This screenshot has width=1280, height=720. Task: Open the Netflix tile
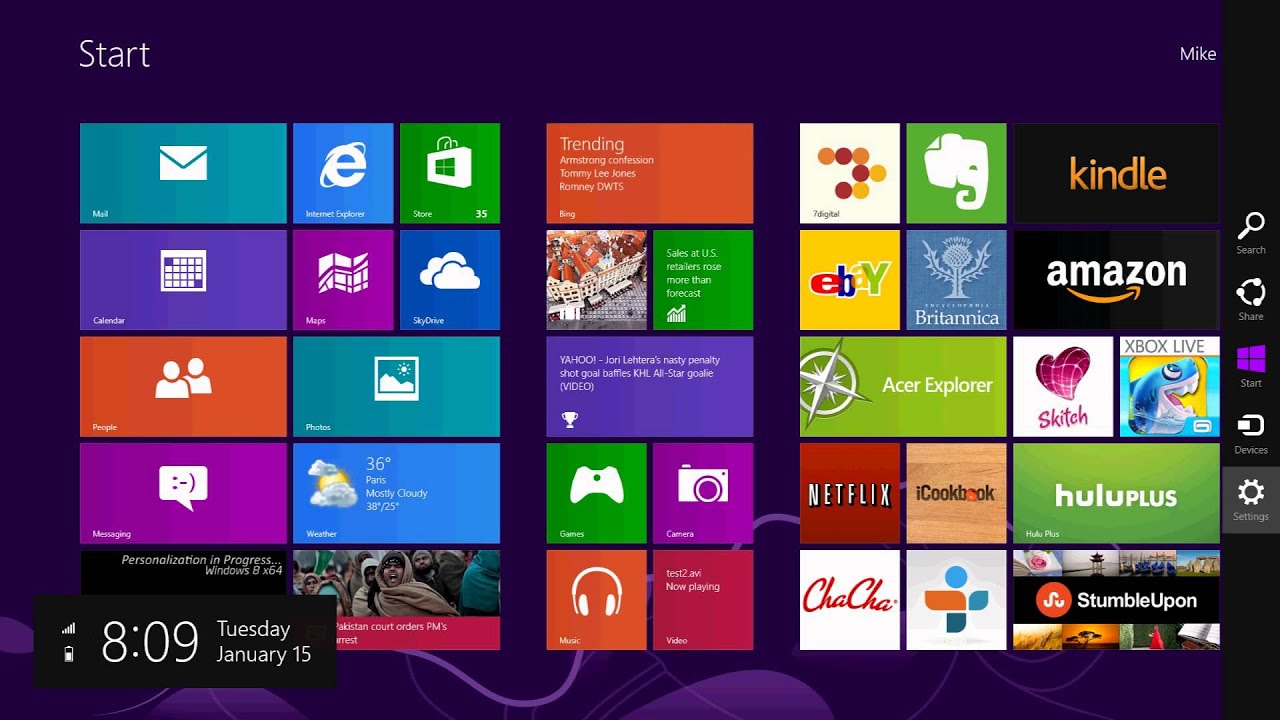[x=850, y=493]
